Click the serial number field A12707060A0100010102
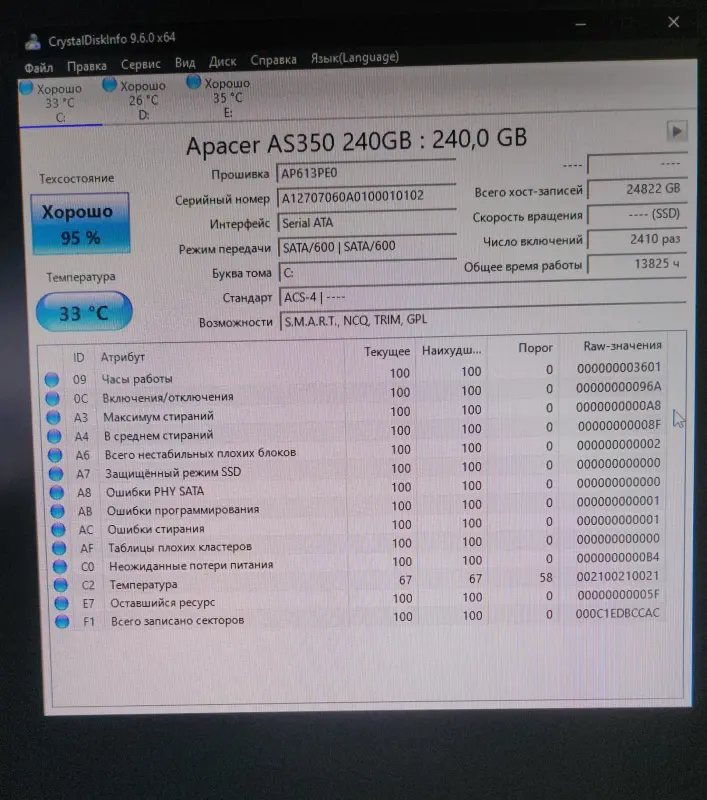The width and height of the screenshot is (707, 800). point(367,197)
